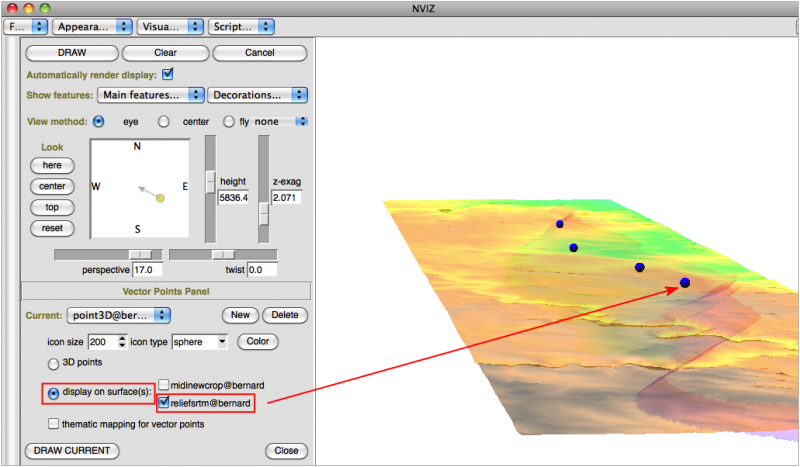
Task: Select the 3D points radio button
Action: pyautogui.click(x=54, y=363)
